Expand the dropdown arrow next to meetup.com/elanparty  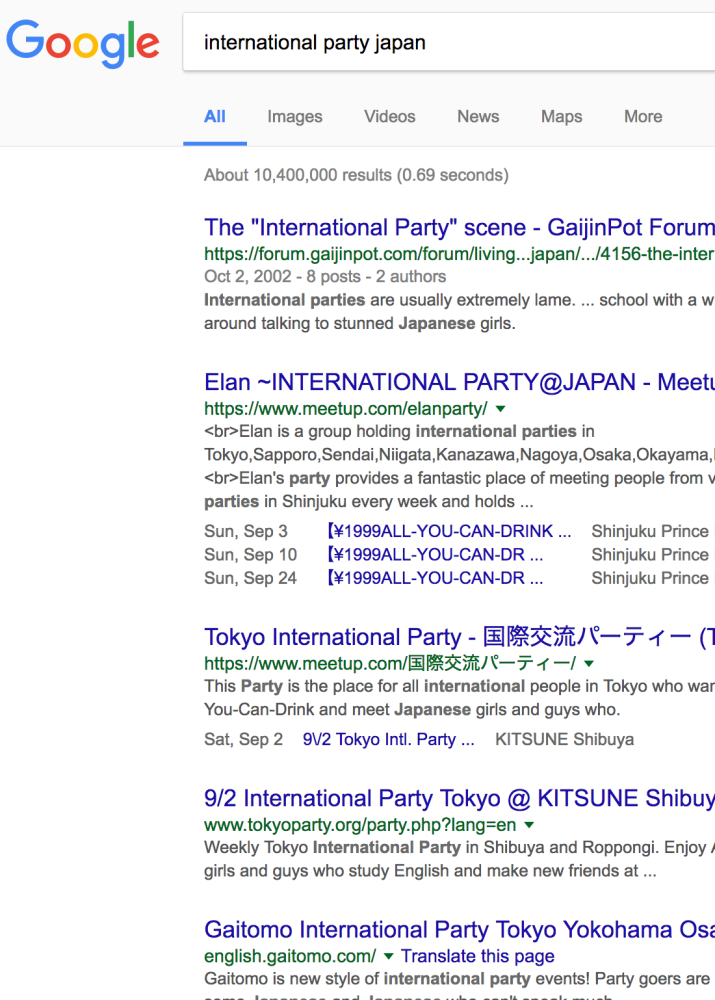[x=501, y=409]
